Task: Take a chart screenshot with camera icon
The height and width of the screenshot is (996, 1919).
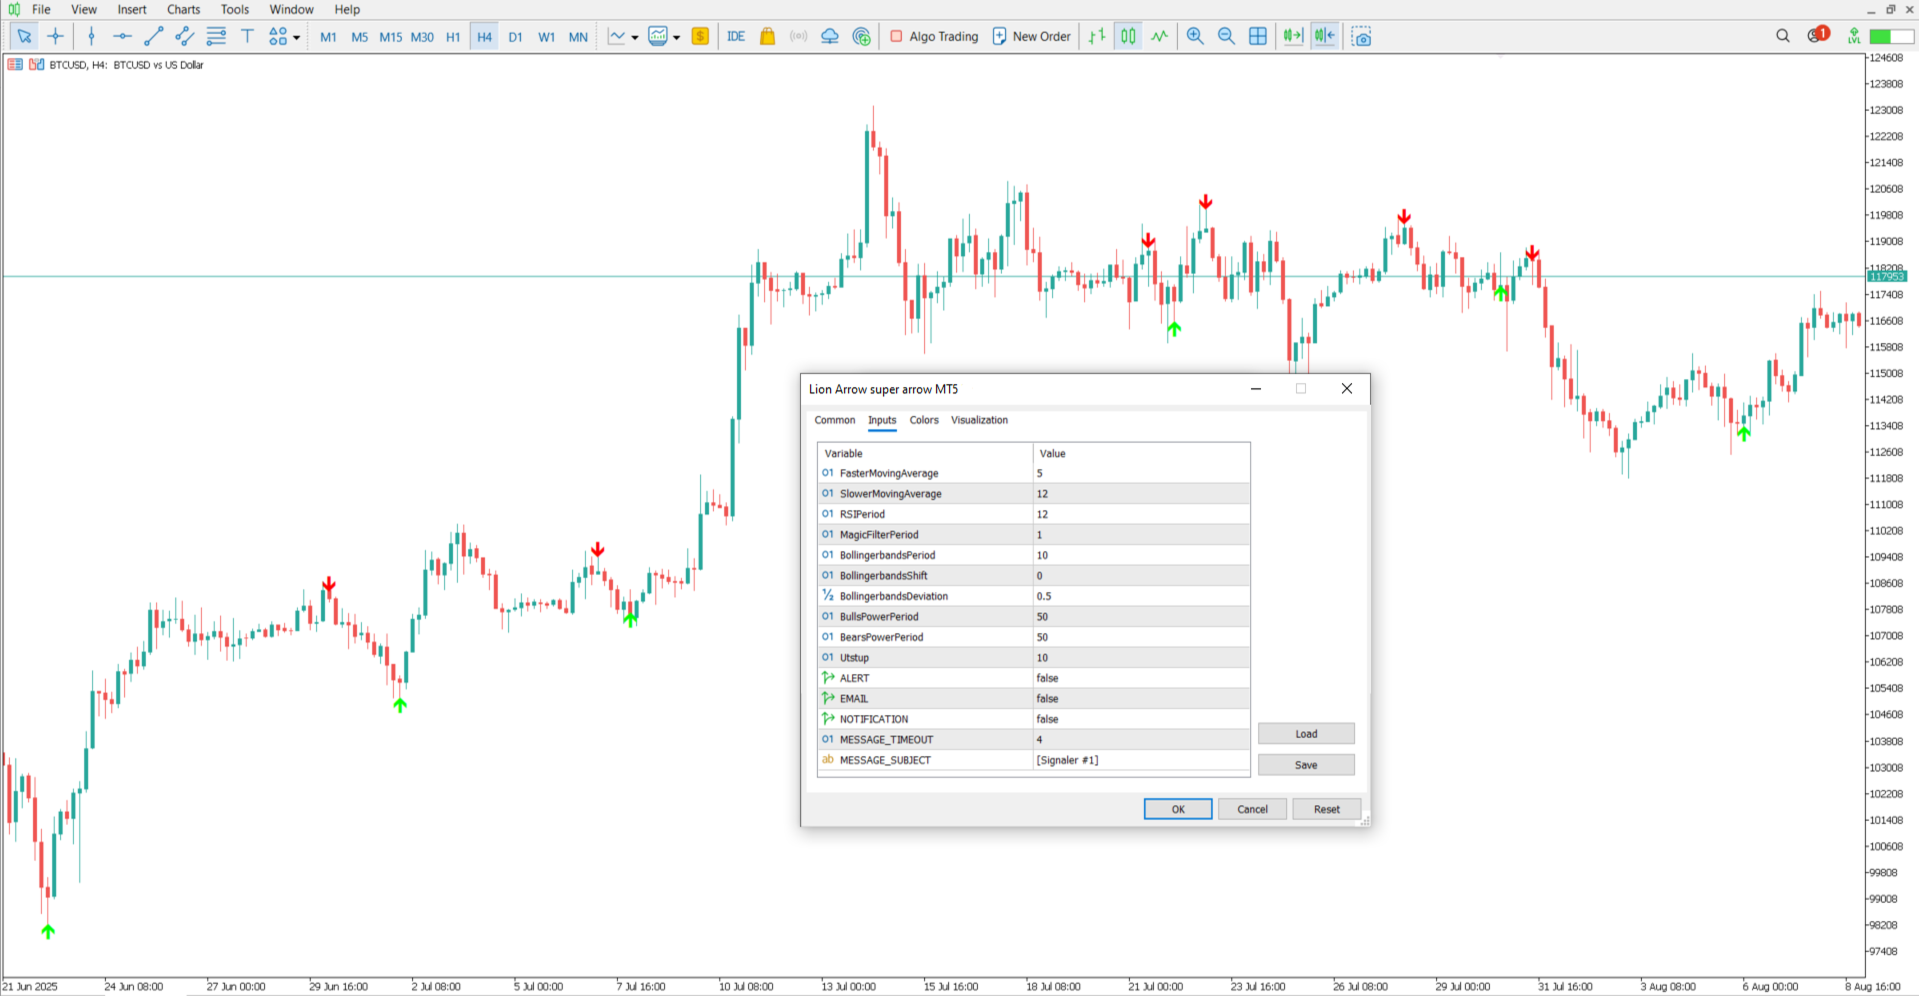Action: [1361, 36]
